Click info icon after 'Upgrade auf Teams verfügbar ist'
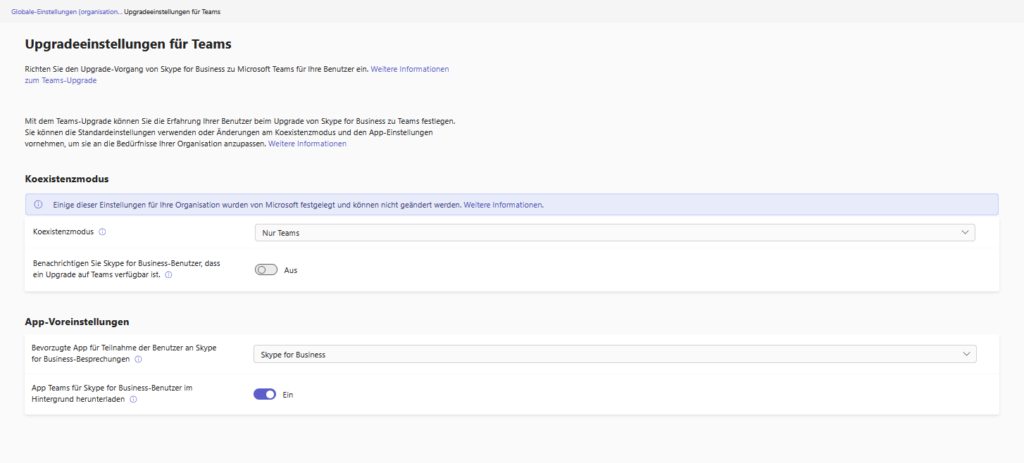This screenshot has height=463, width=1024. pos(168,274)
